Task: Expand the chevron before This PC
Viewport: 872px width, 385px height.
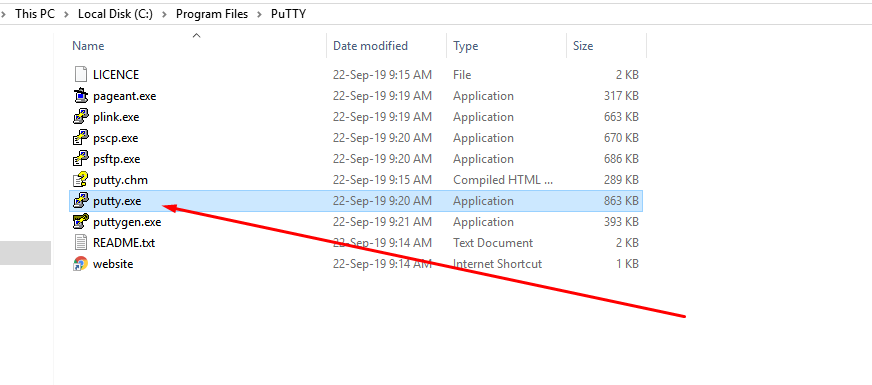Action: (4, 14)
